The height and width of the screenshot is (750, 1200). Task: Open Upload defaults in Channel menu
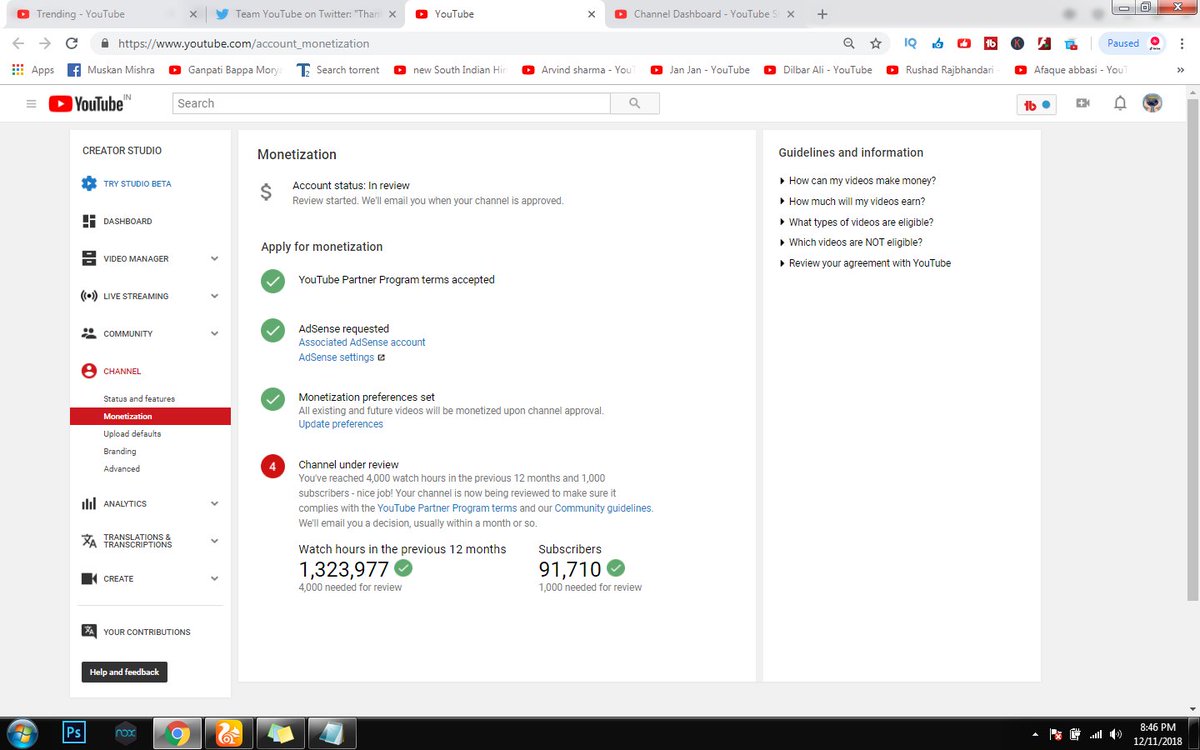pyautogui.click(x=132, y=434)
